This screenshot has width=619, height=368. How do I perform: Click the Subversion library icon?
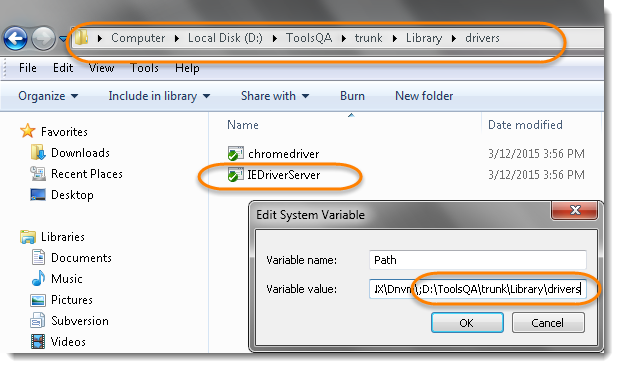38,321
